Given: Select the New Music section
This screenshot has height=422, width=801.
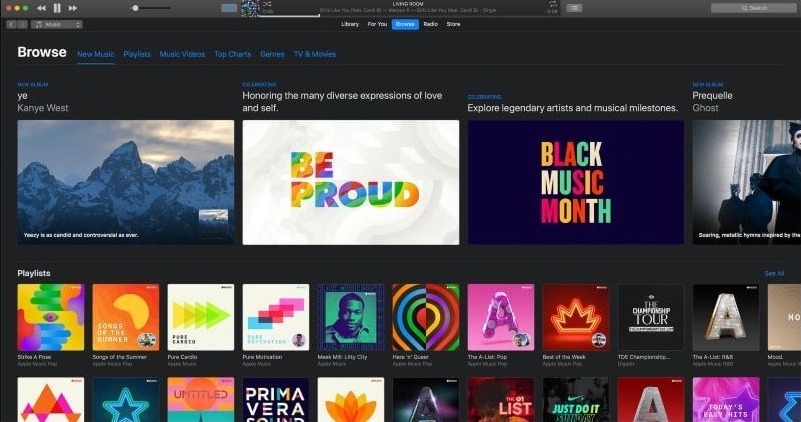Looking at the screenshot, I should click(x=96, y=54).
